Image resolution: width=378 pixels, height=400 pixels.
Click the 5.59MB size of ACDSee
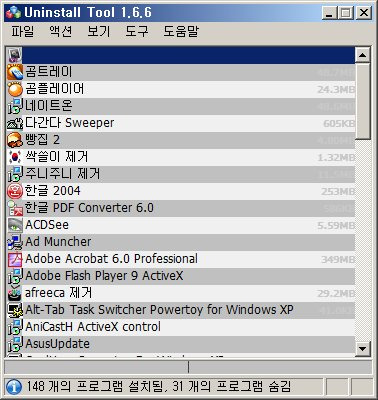[x=336, y=225]
